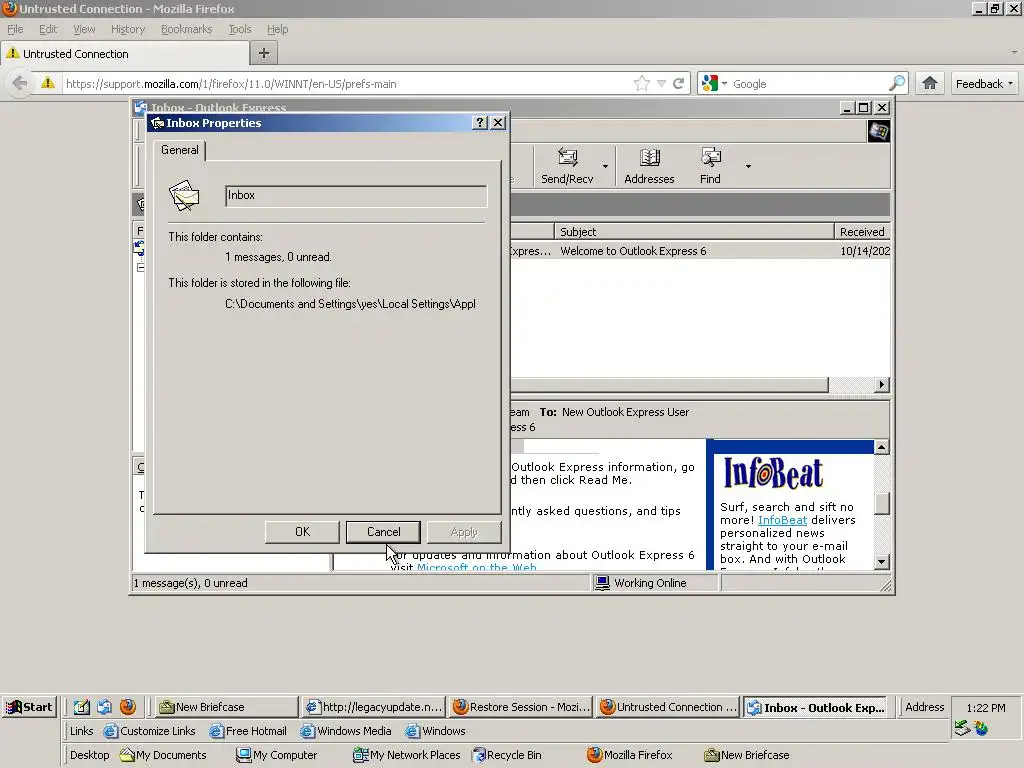
Task: Open My Computer from Desktop toolbar
Action: (277, 755)
